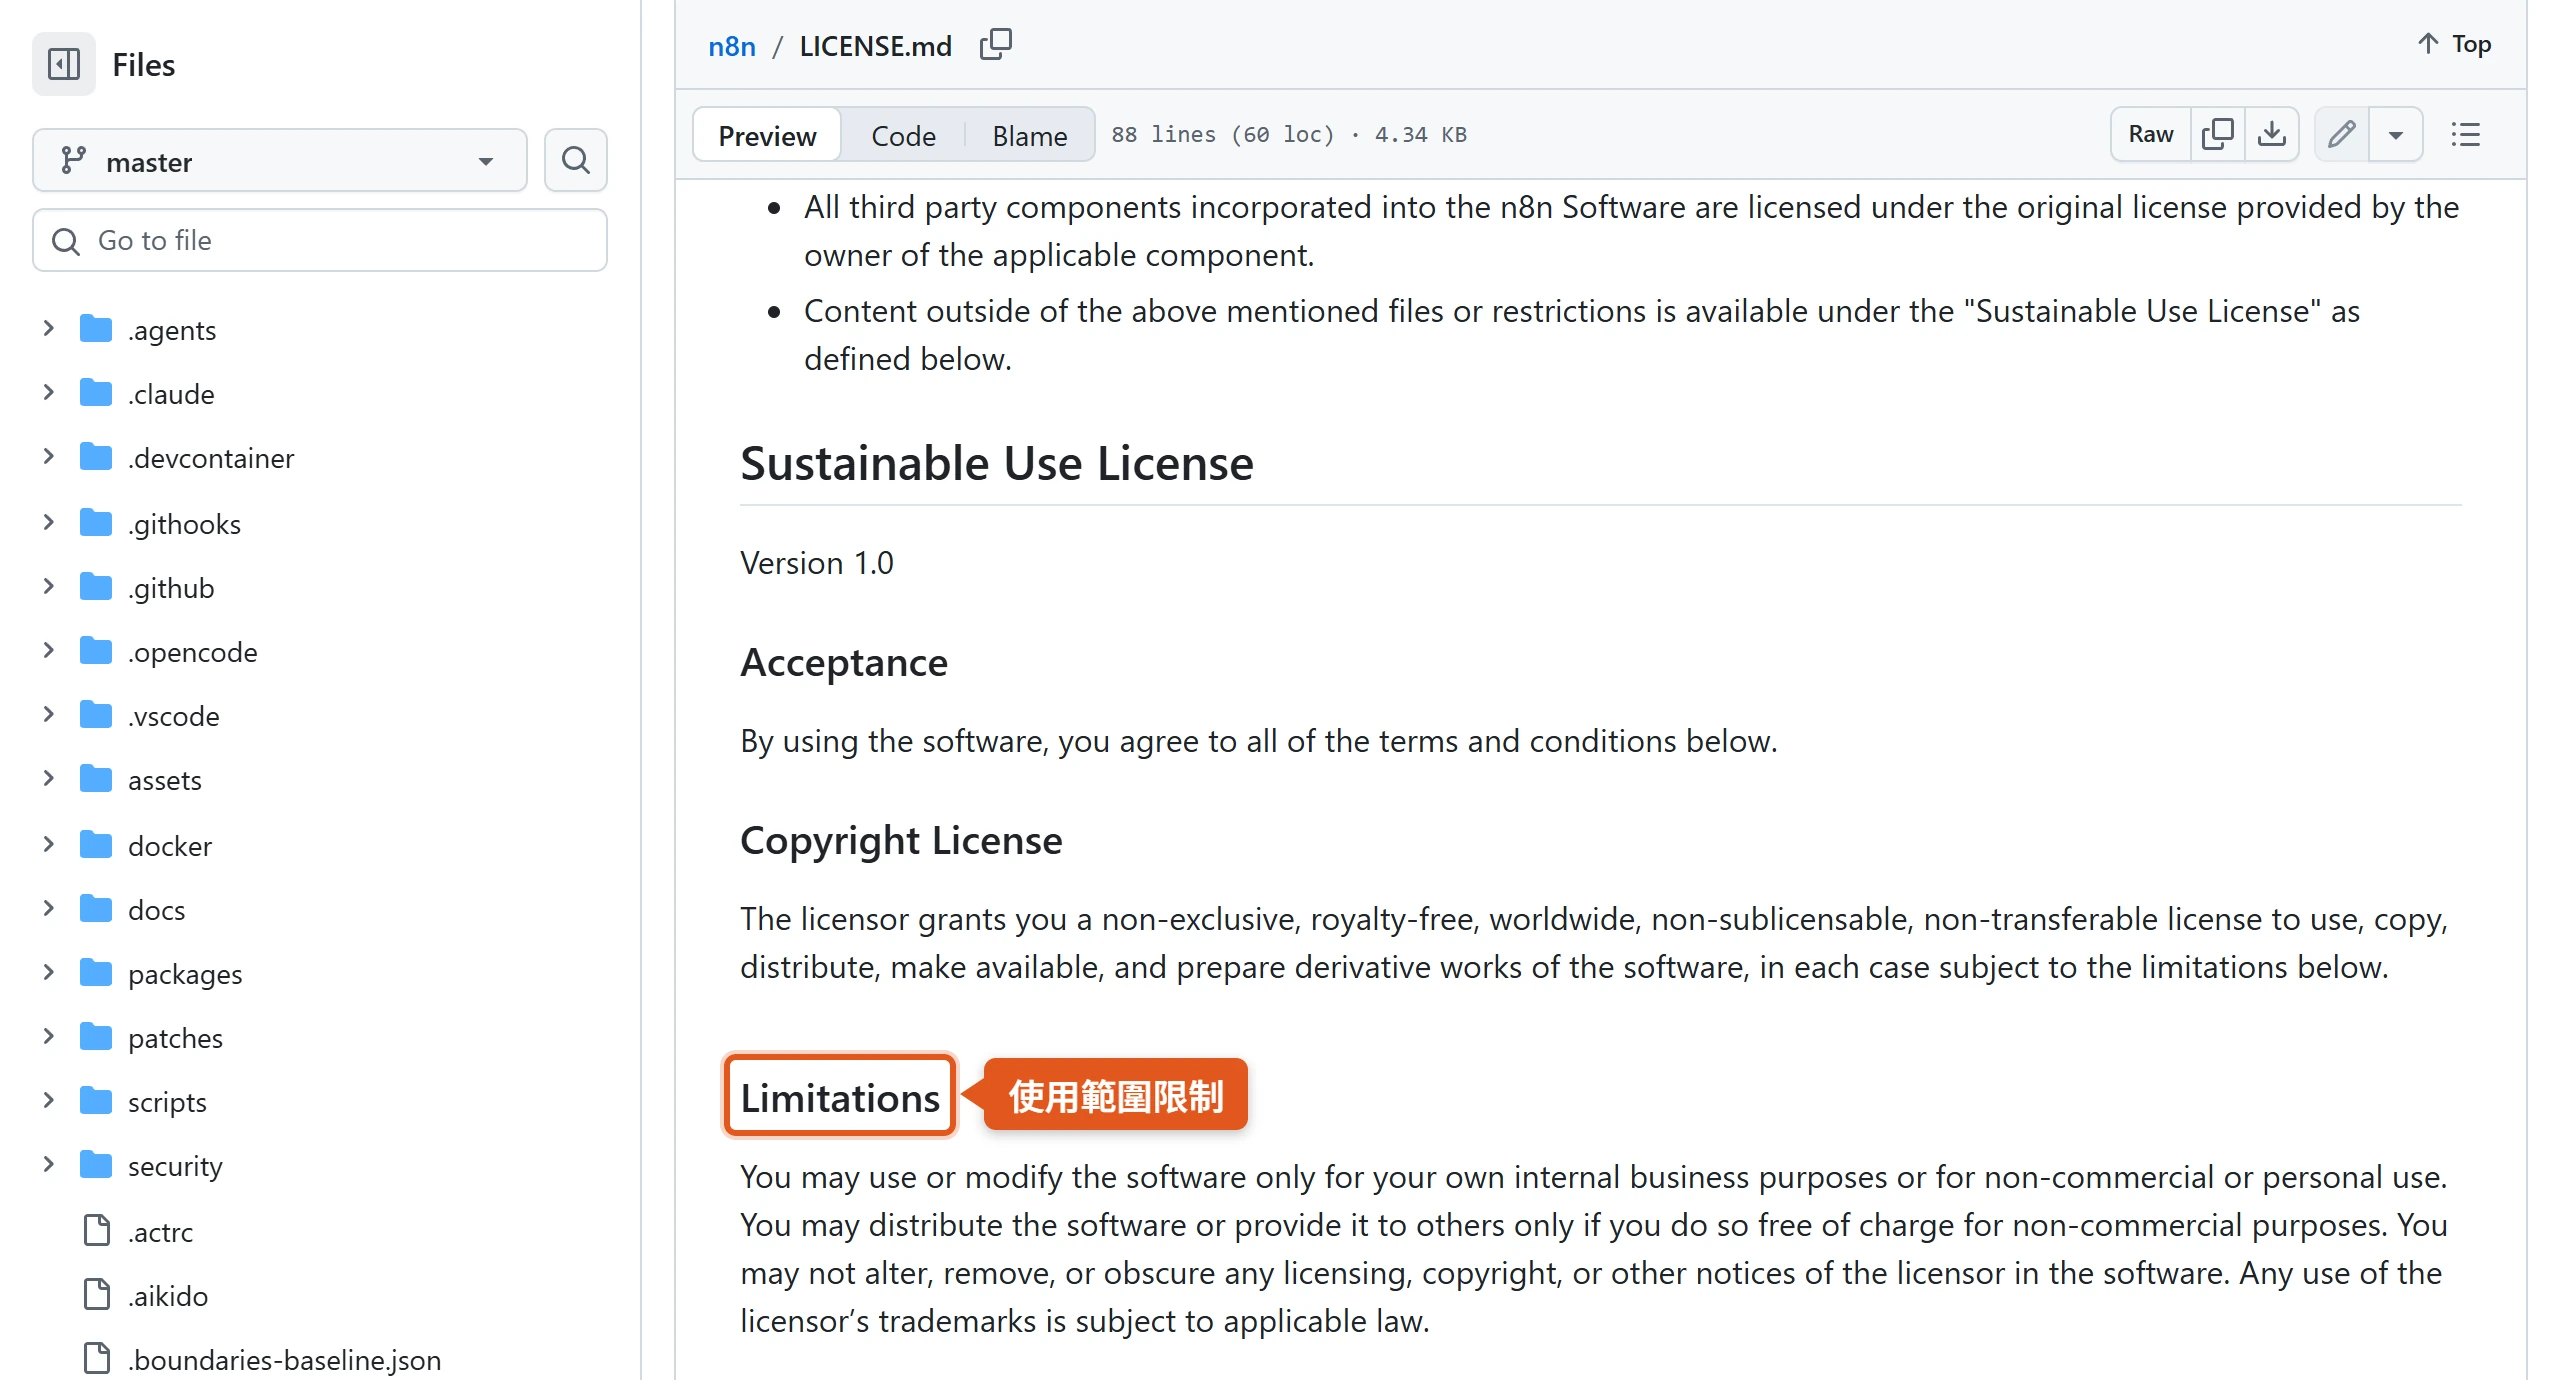Focus the Go to file input

click(x=320, y=240)
